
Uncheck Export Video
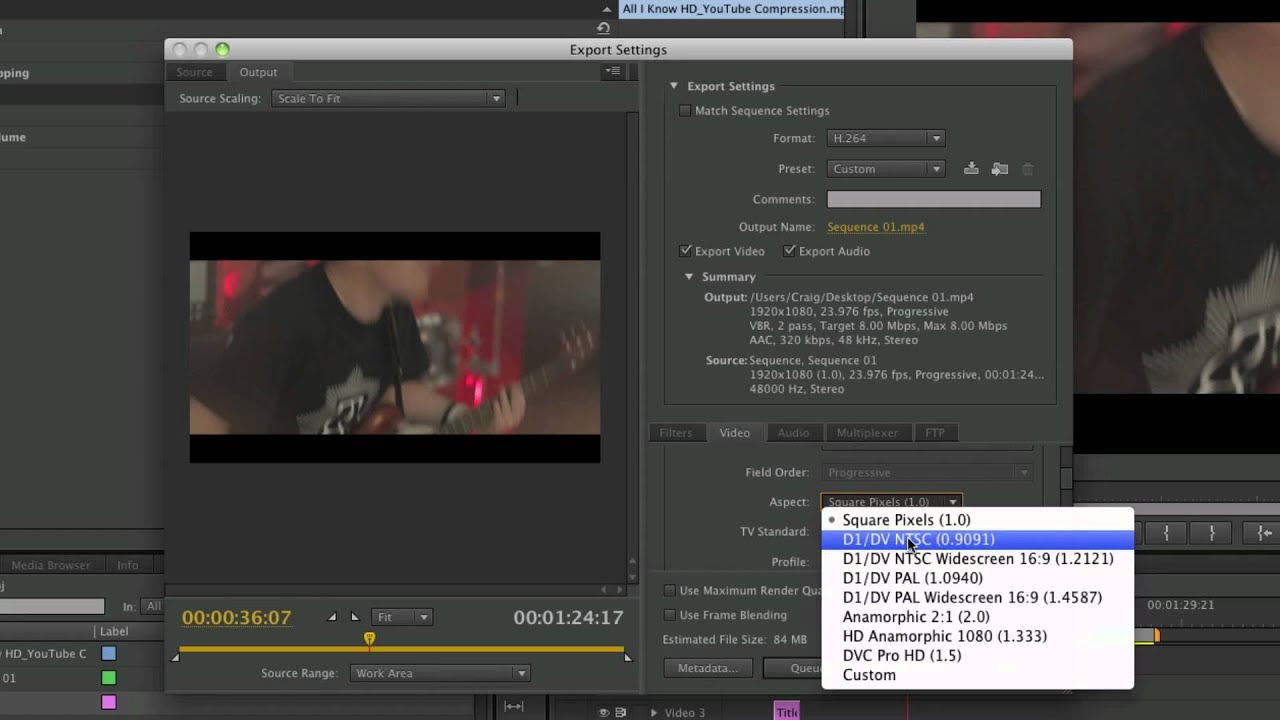point(685,251)
